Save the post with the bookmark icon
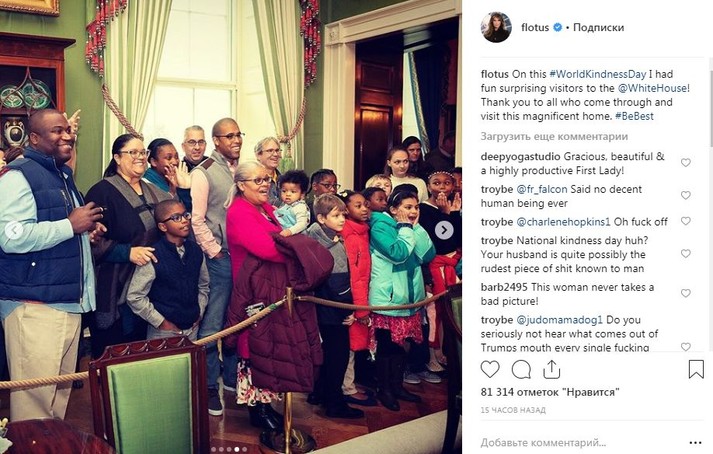 pyautogui.click(x=696, y=369)
